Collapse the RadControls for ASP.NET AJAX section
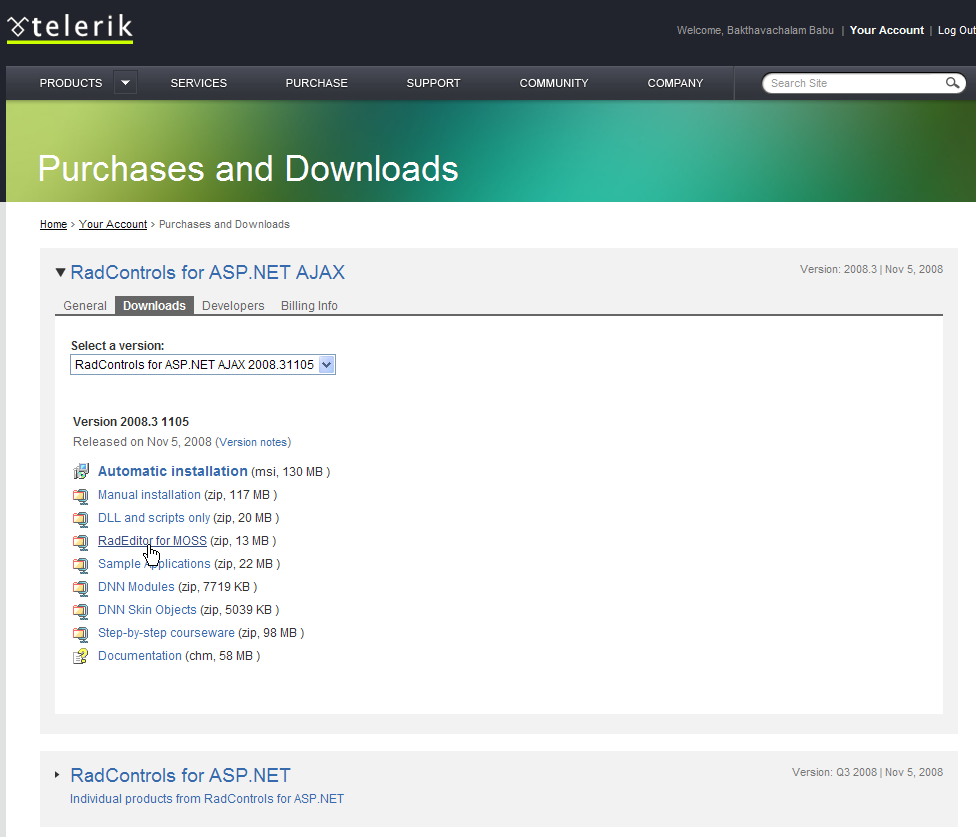Screen dimensions: 976x837 (60, 272)
